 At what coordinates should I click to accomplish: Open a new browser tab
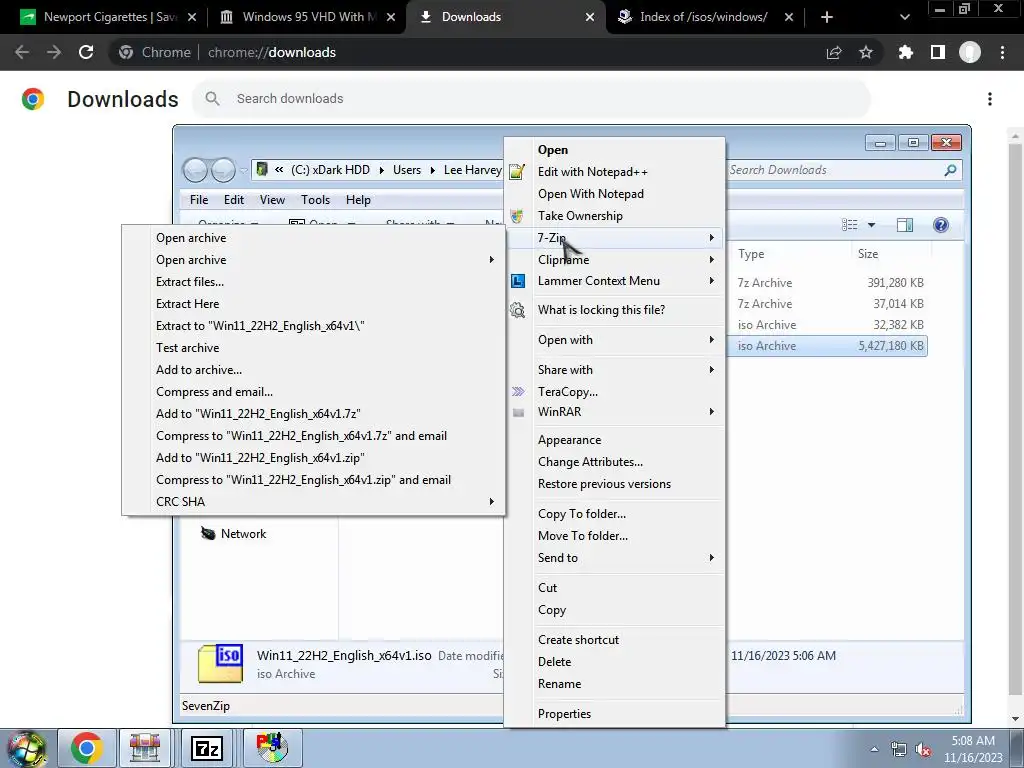tap(827, 17)
